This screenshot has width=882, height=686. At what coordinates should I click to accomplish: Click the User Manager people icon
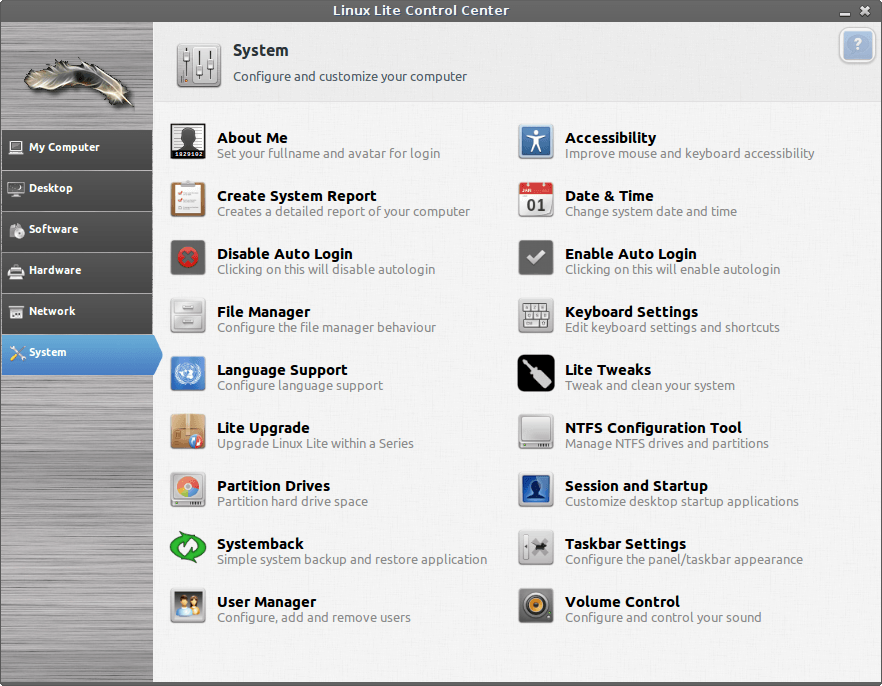(x=188, y=605)
